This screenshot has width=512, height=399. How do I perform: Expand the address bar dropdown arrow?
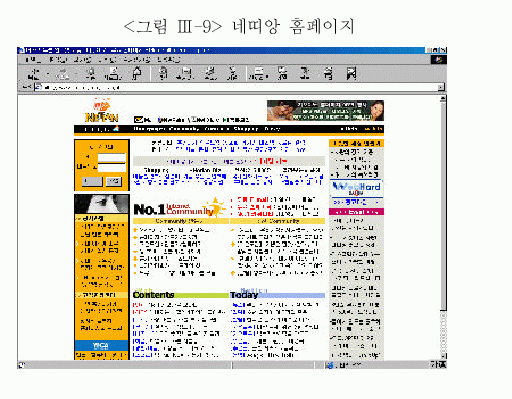pos(441,87)
